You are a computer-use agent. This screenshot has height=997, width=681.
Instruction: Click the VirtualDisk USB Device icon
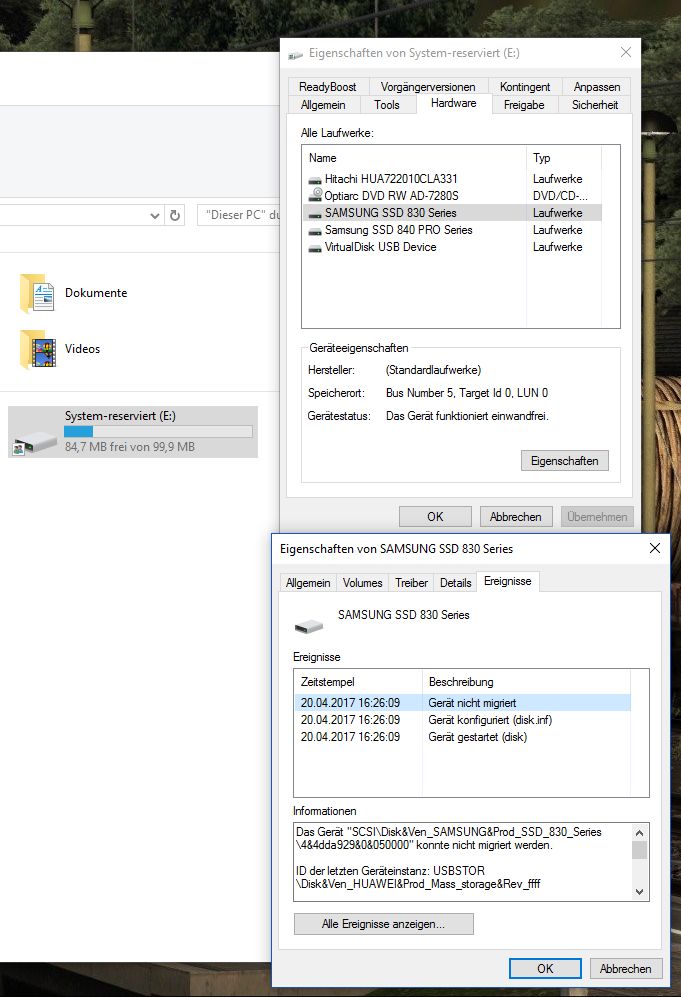click(315, 248)
